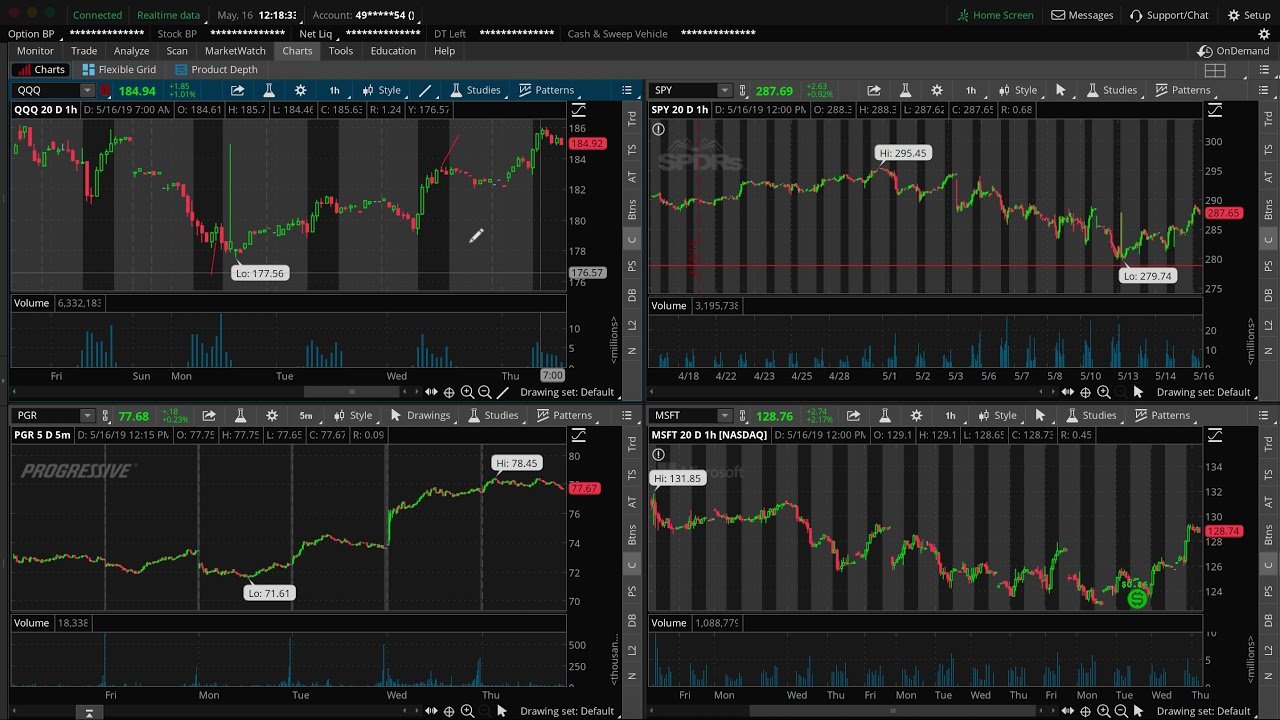Open the Patterns button on MSFT chart
This screenshot has width=1280, height=720.
pyautogui.click(x=1179, y=415)
